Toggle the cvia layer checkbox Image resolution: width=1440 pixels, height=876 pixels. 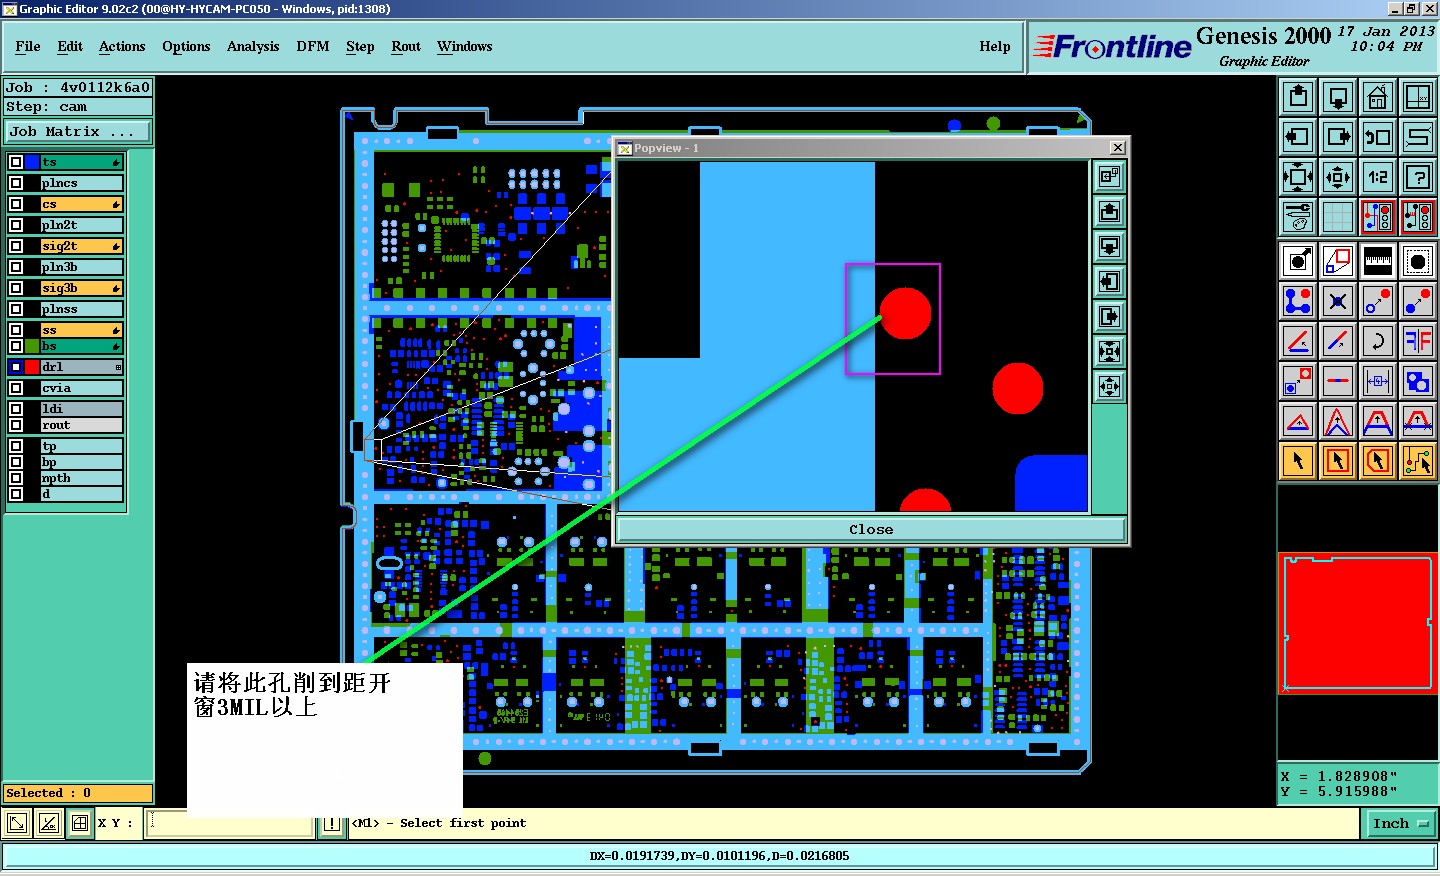tap(16, 388)
